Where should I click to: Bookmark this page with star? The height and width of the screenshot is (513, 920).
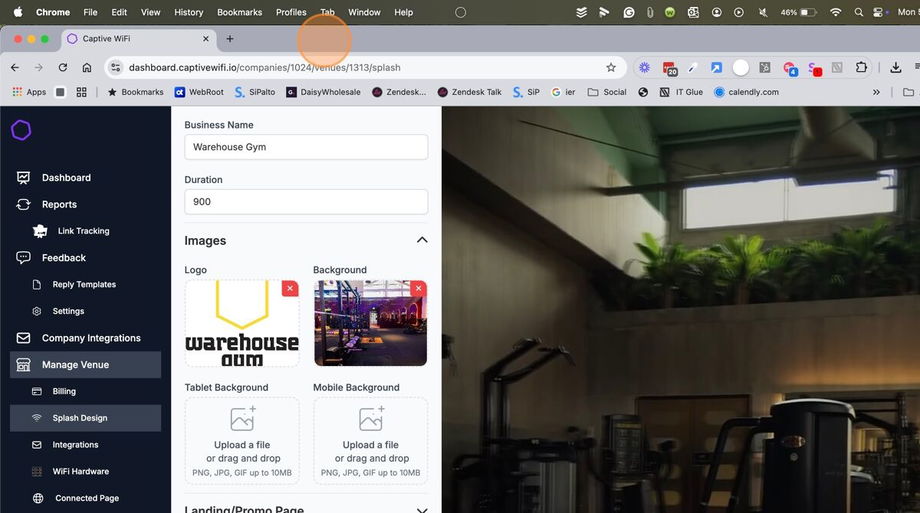point(611,68)
